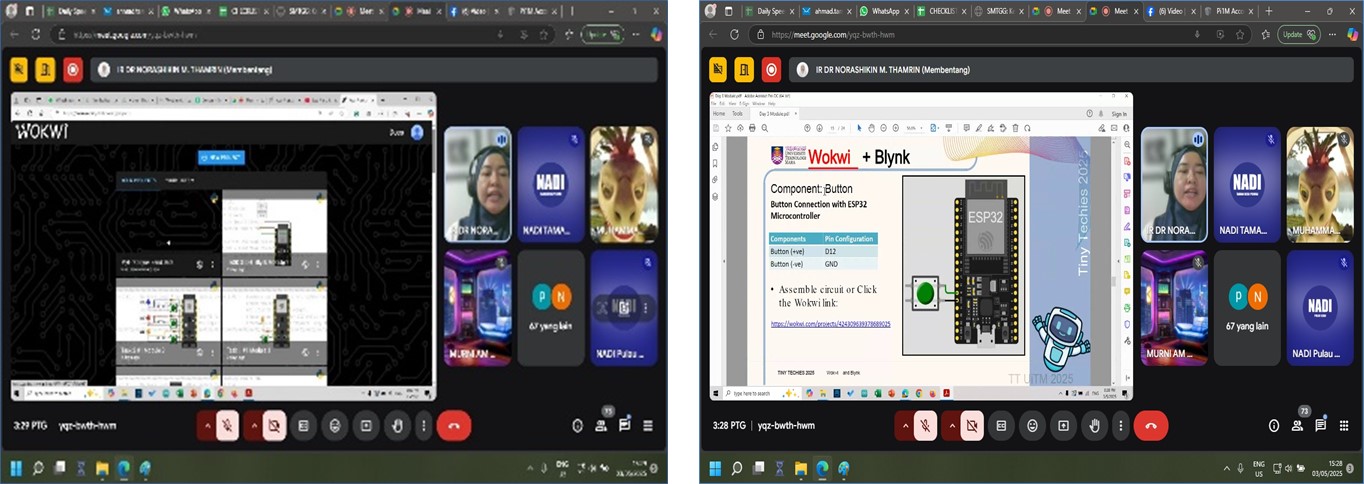This screenshot has height=484, width=1364.
Task: Click the Update button in the right browser toolbar
Action: click(1298, 34)
